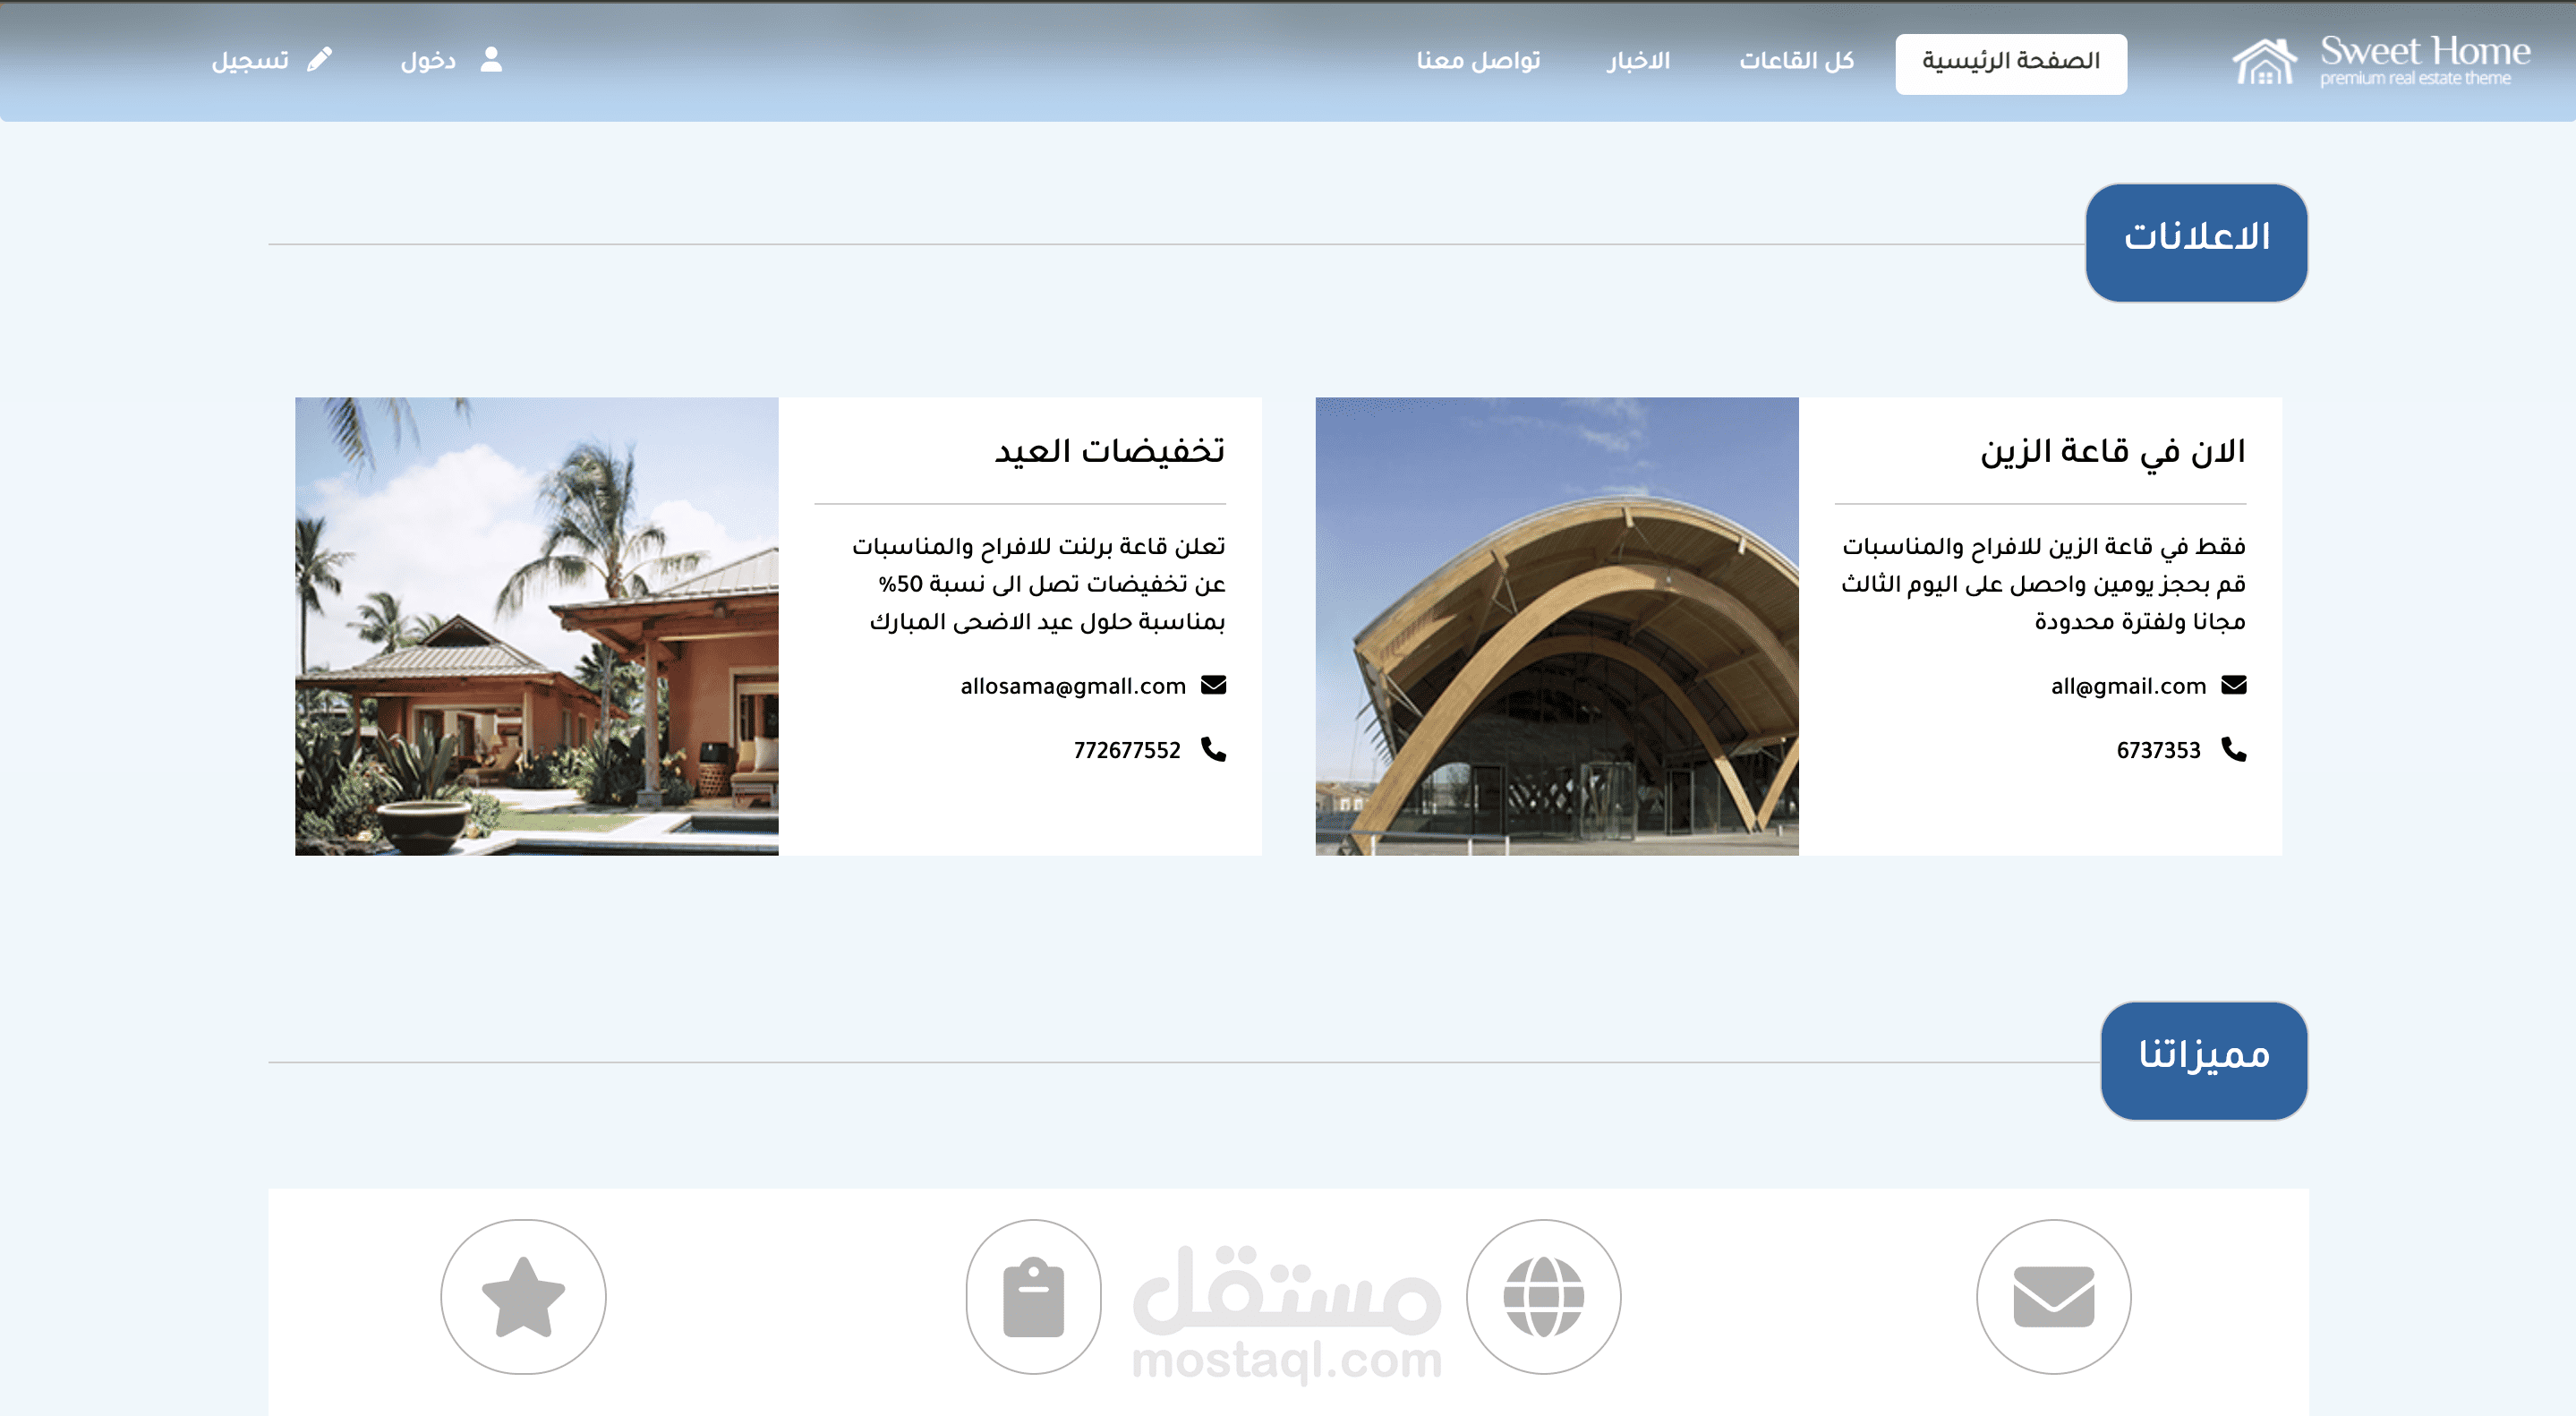Click phone icon next to 6737353
This screenshot has height=1416, width=2576.
tap(2233, 749)
